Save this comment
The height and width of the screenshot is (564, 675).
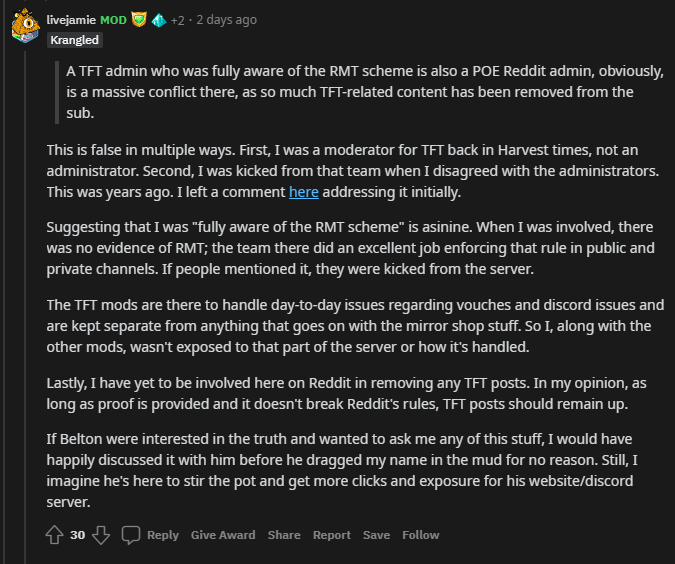376,535
